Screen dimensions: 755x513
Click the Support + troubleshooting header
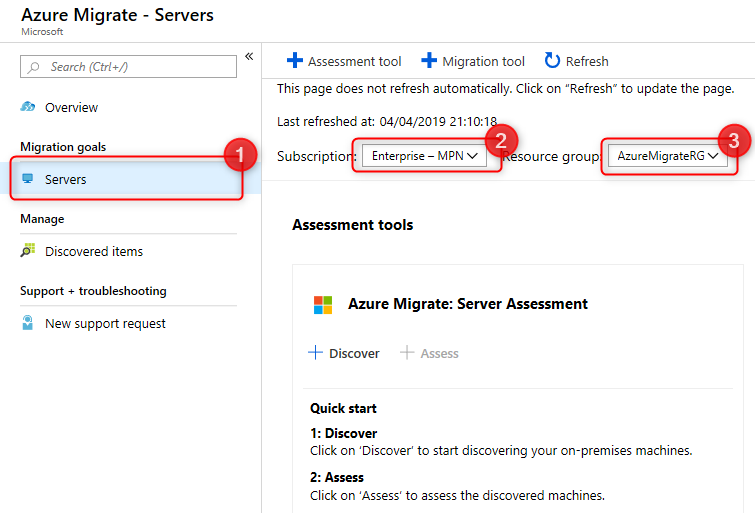(x=93, y=291)
